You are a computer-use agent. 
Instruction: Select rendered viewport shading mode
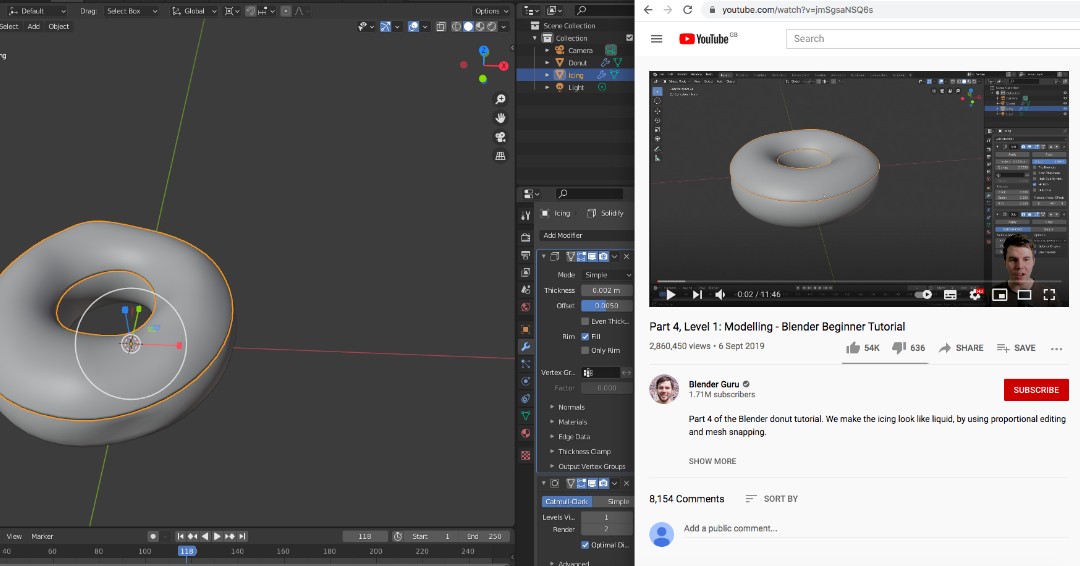(x=492, y=26)
